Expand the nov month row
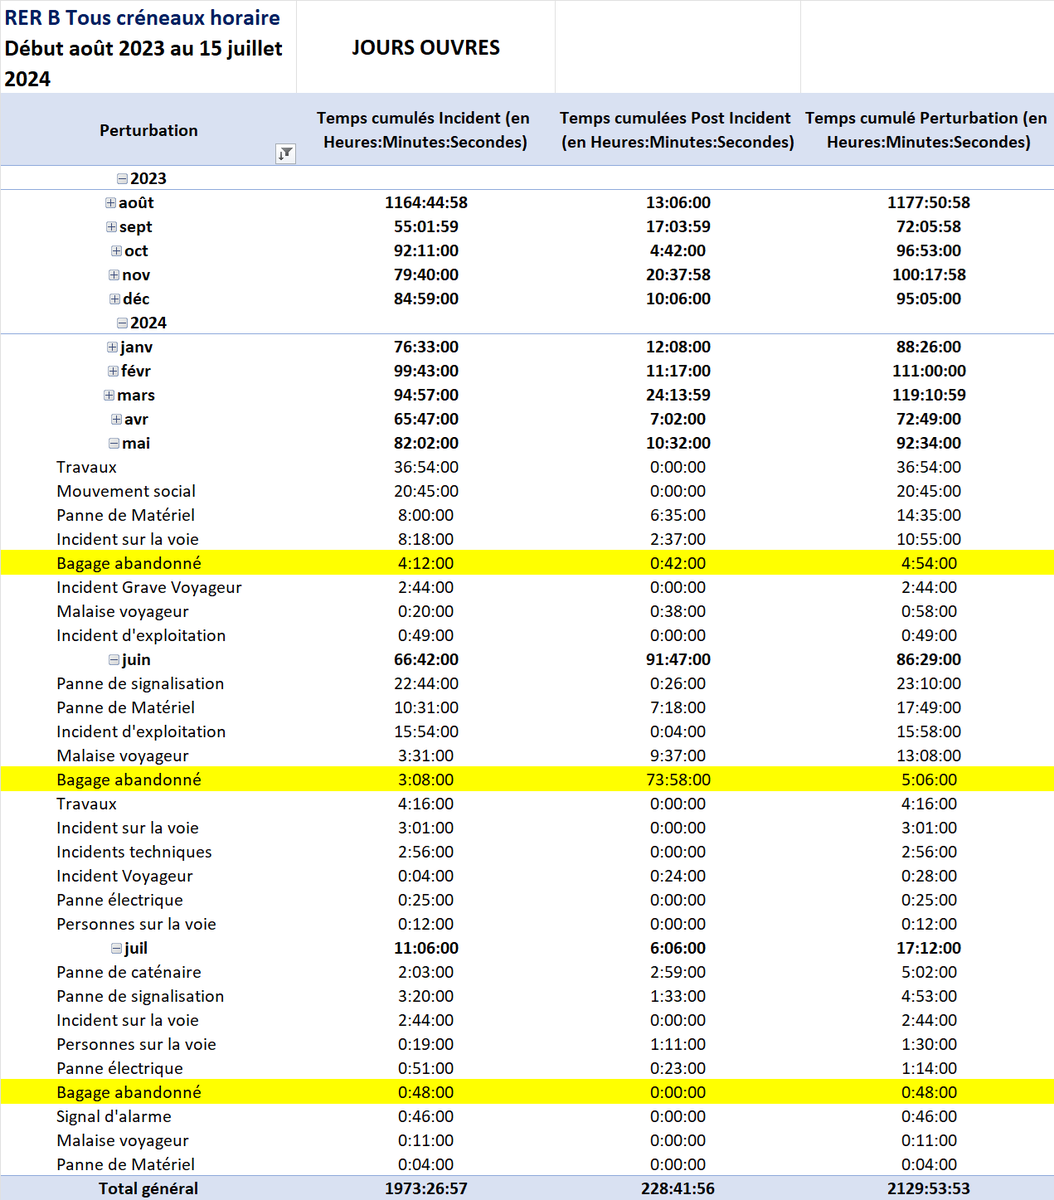Viewport: 1054px width, 1200px height. point(115,275)
